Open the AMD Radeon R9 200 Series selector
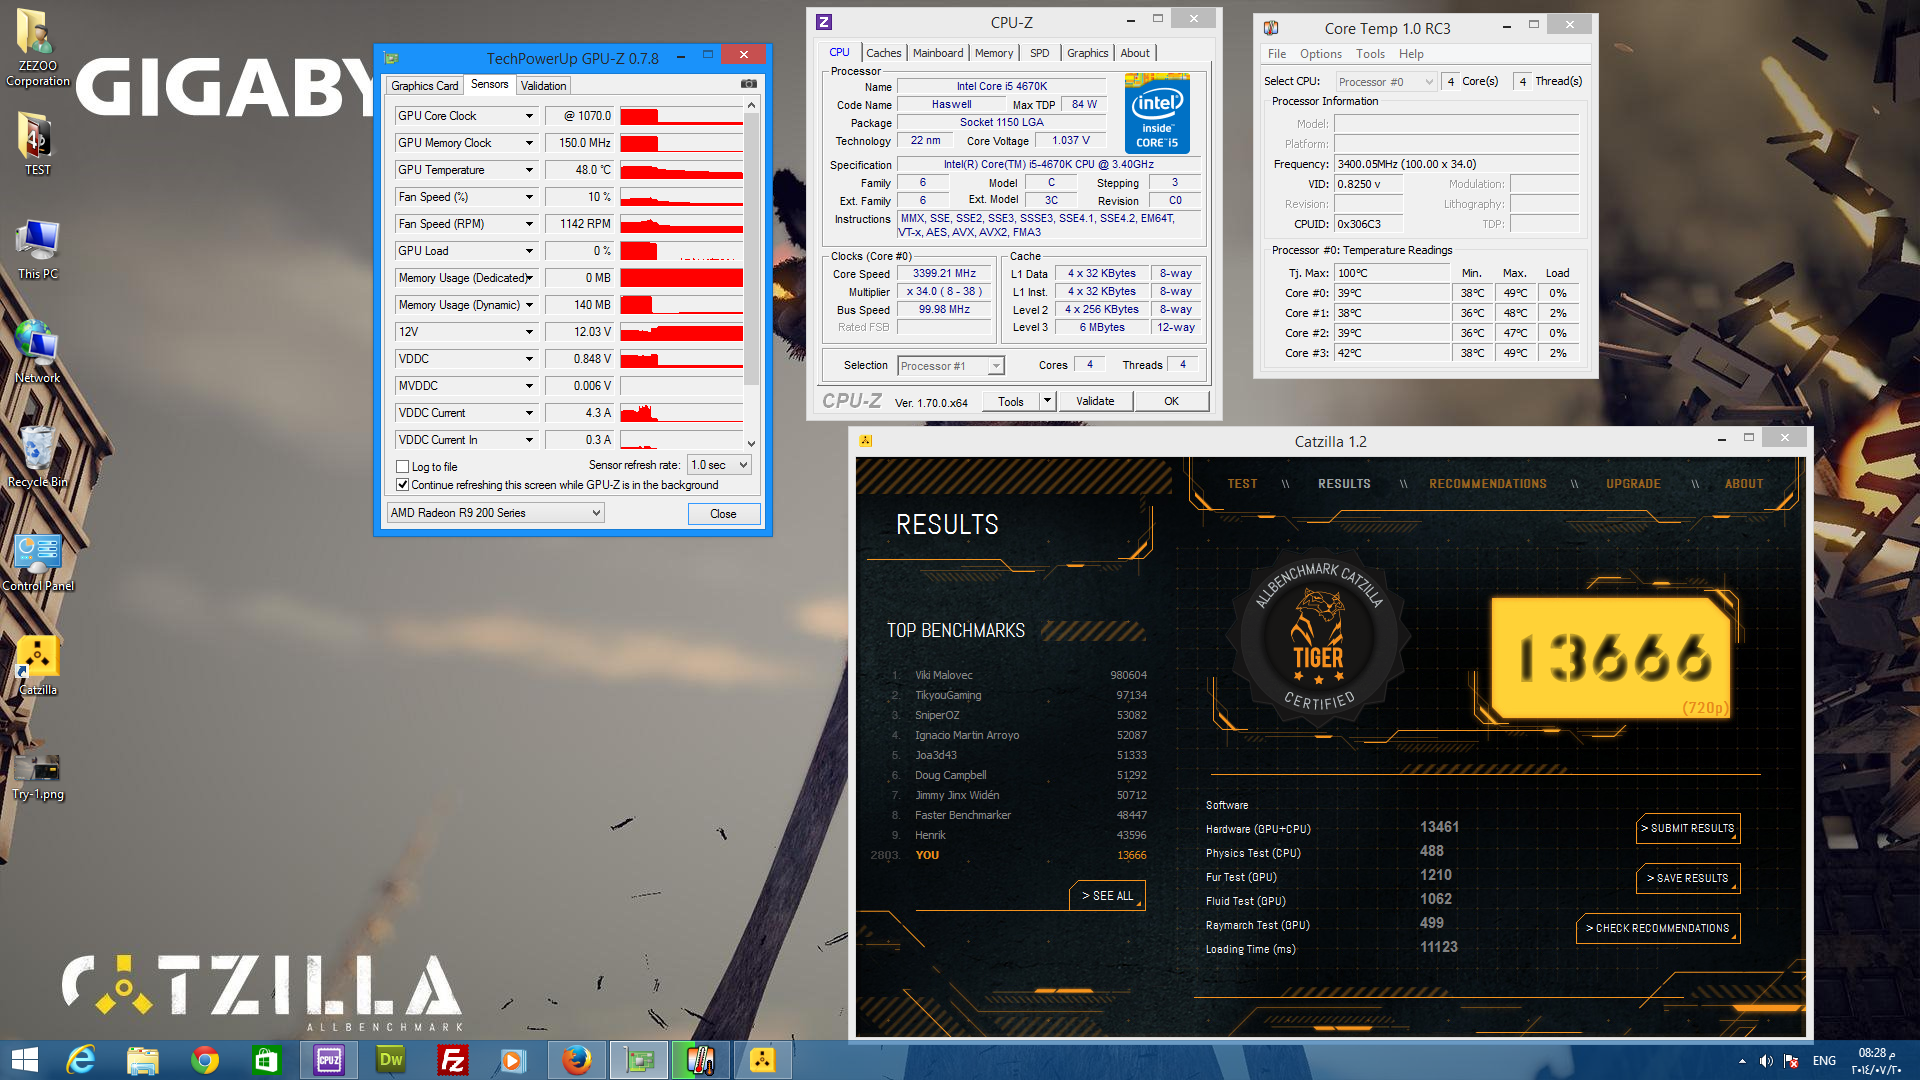 point(495,513)
